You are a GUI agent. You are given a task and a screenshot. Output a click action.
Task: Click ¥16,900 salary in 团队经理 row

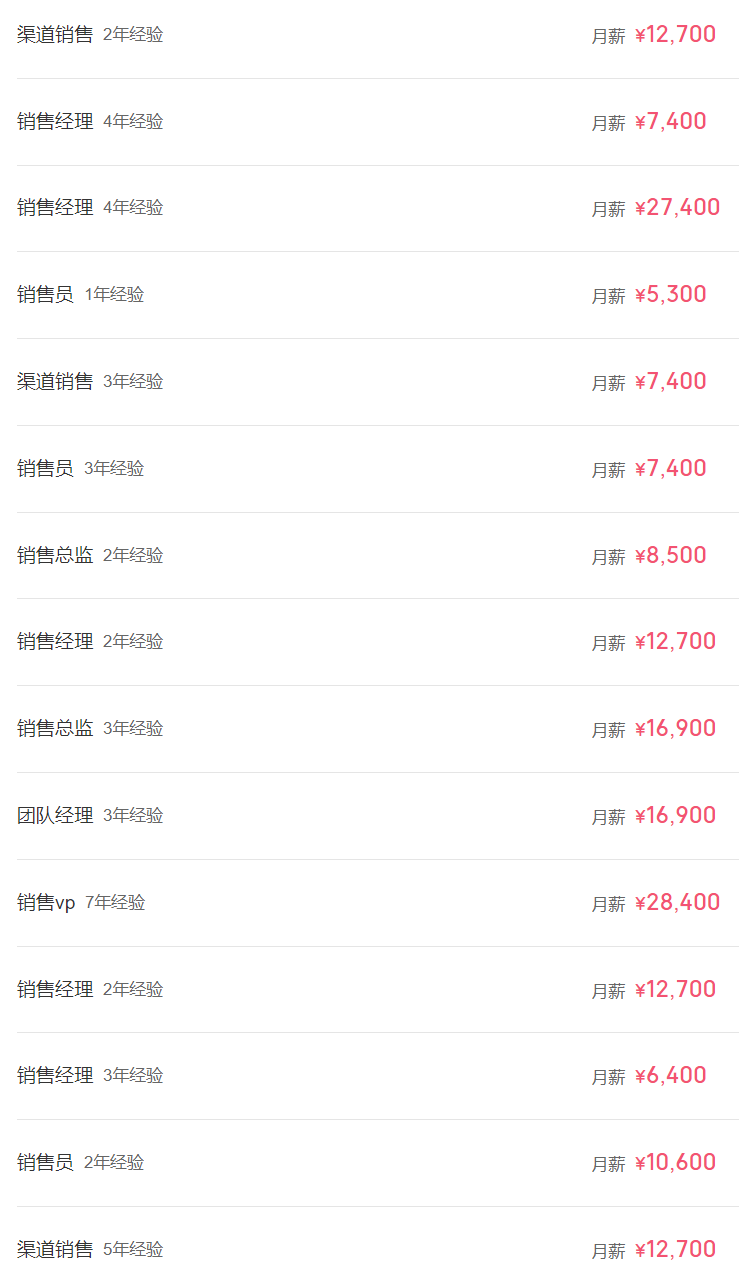tap(675, 816)
